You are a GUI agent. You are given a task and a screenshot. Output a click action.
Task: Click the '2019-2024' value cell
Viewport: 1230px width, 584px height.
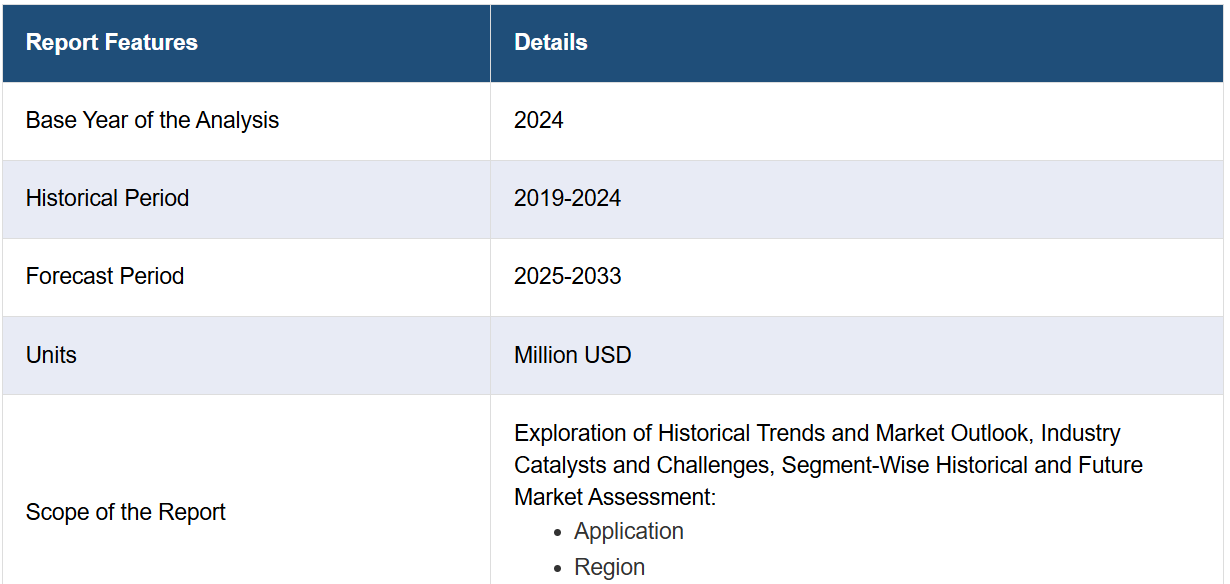click(857, 199)
